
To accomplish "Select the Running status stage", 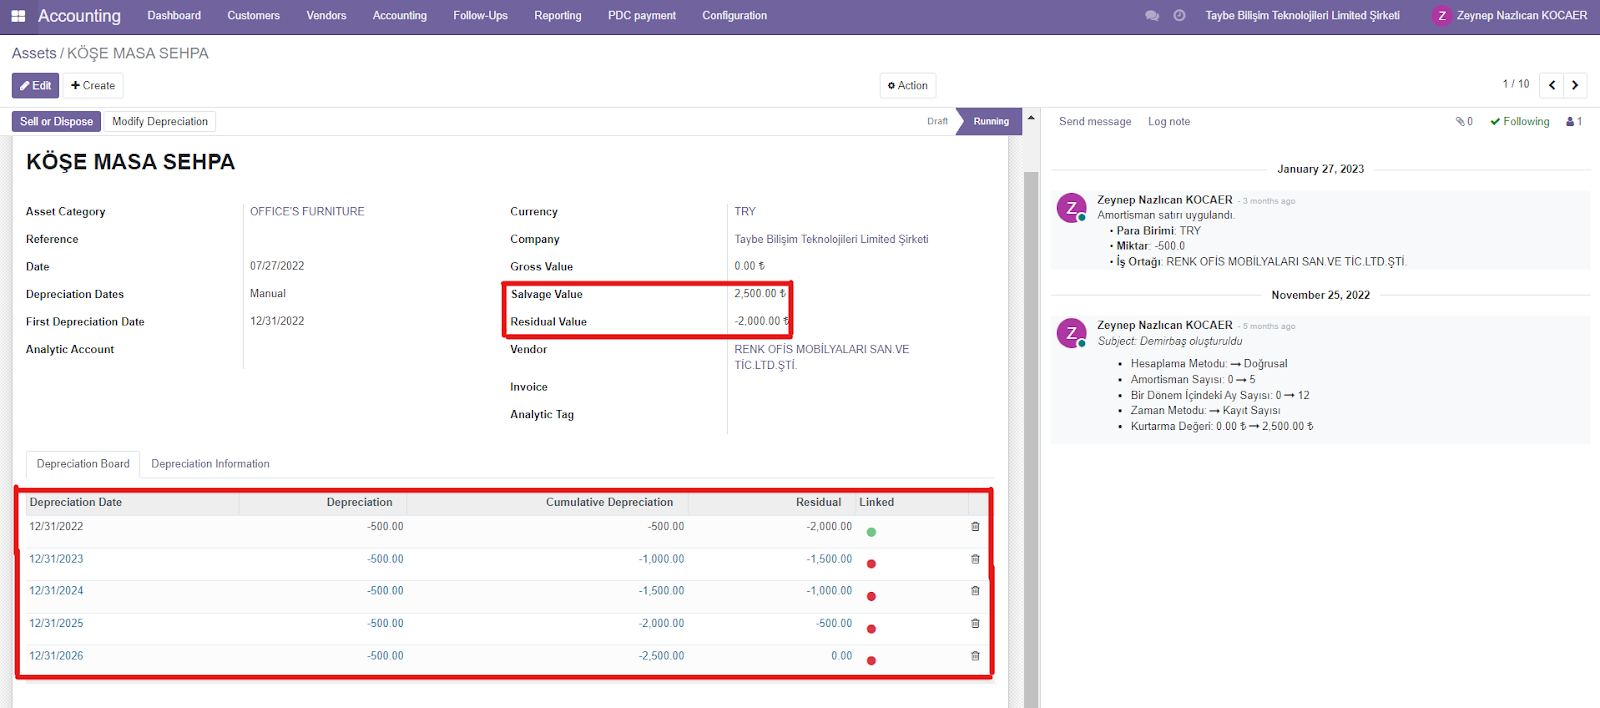I will 991,122.
